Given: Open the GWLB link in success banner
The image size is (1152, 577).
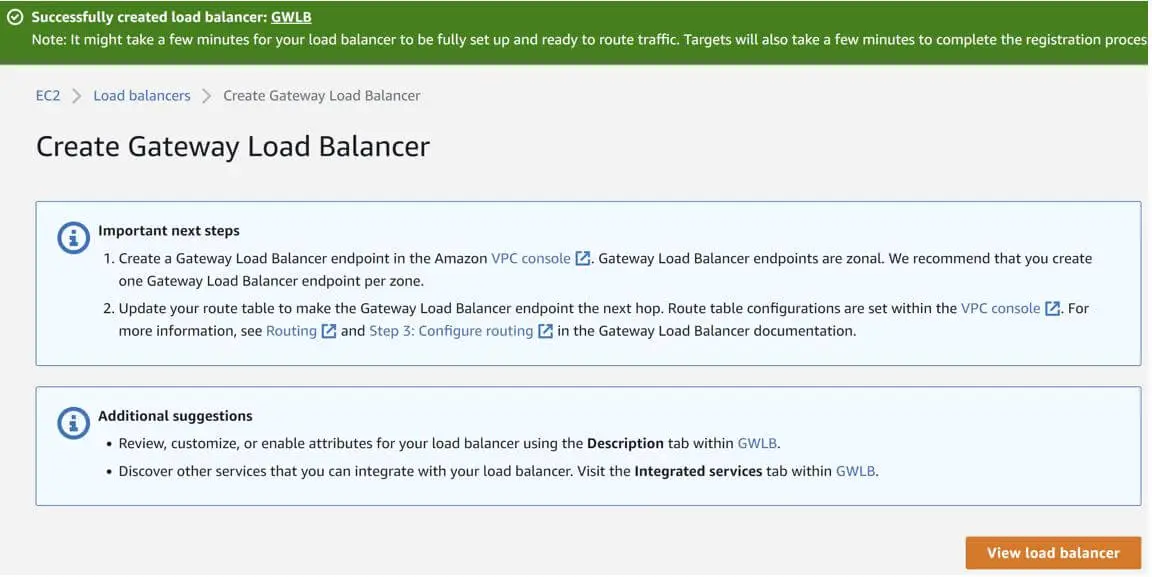Looking at the screenshot, I should 291,17.
